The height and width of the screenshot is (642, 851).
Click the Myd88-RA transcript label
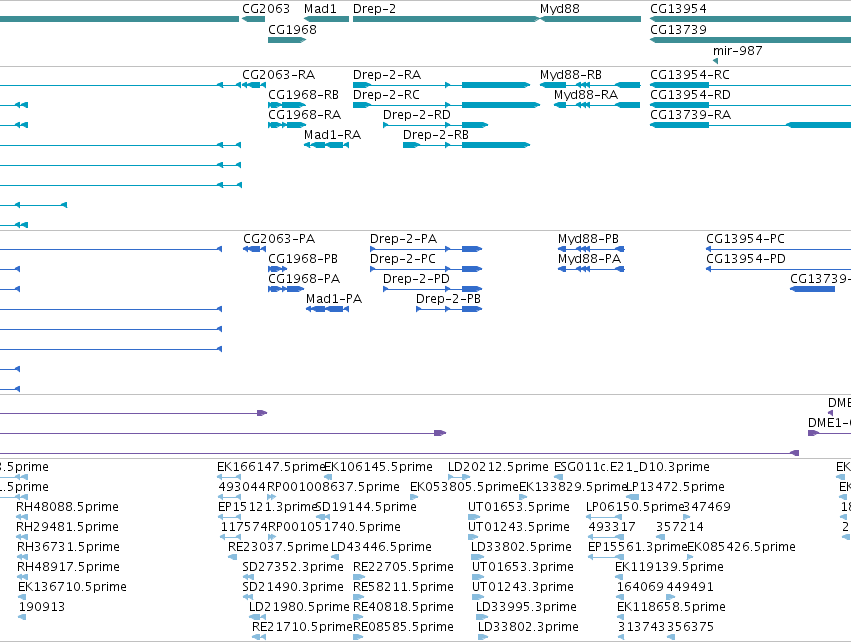pos(586,94)
